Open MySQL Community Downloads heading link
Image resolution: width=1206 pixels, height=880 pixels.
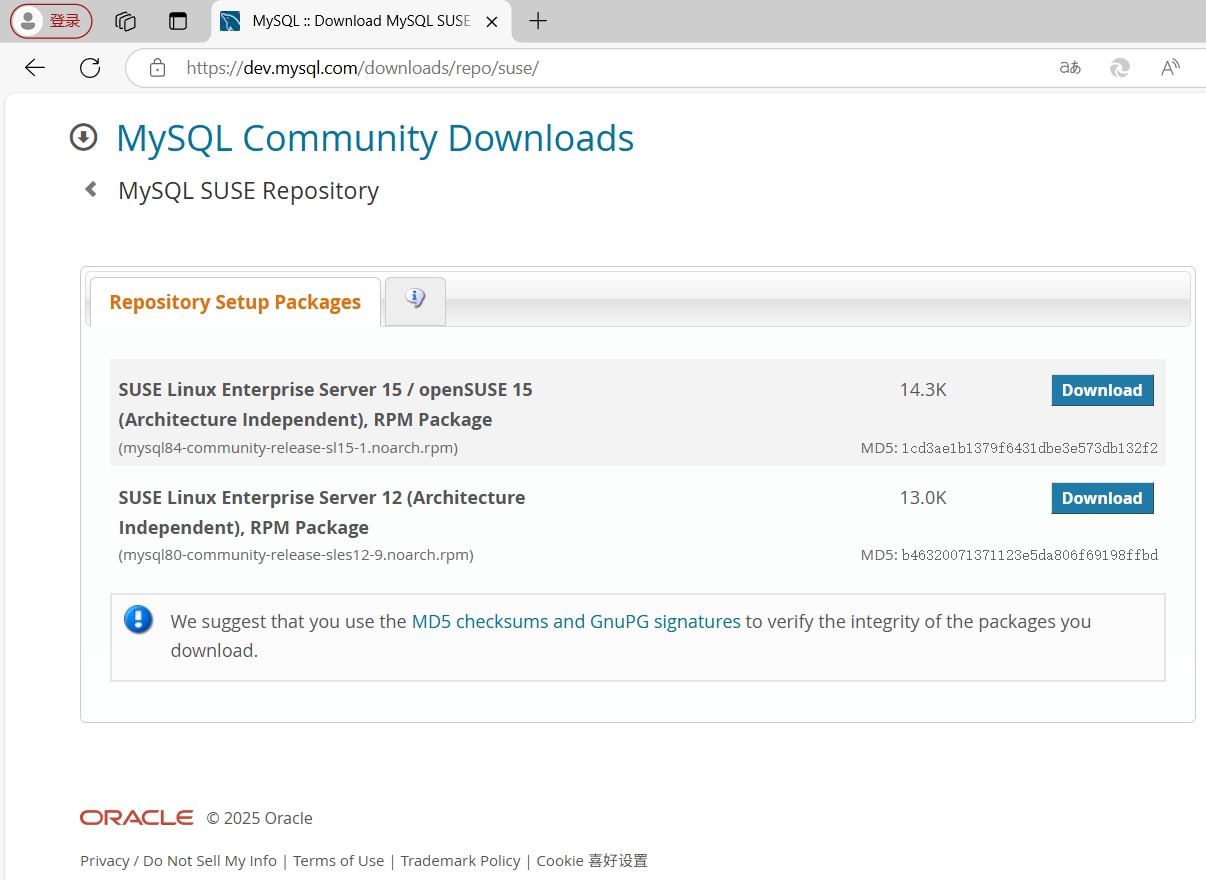375,138
